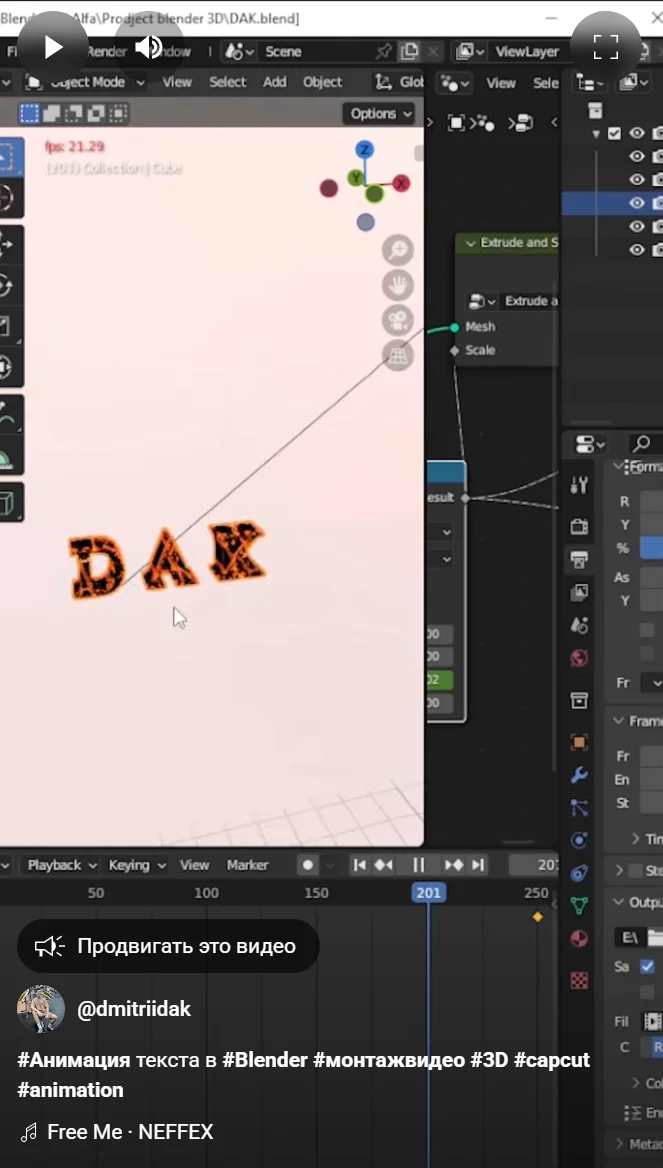Open the Output properties printer tab

pos(580,559)
